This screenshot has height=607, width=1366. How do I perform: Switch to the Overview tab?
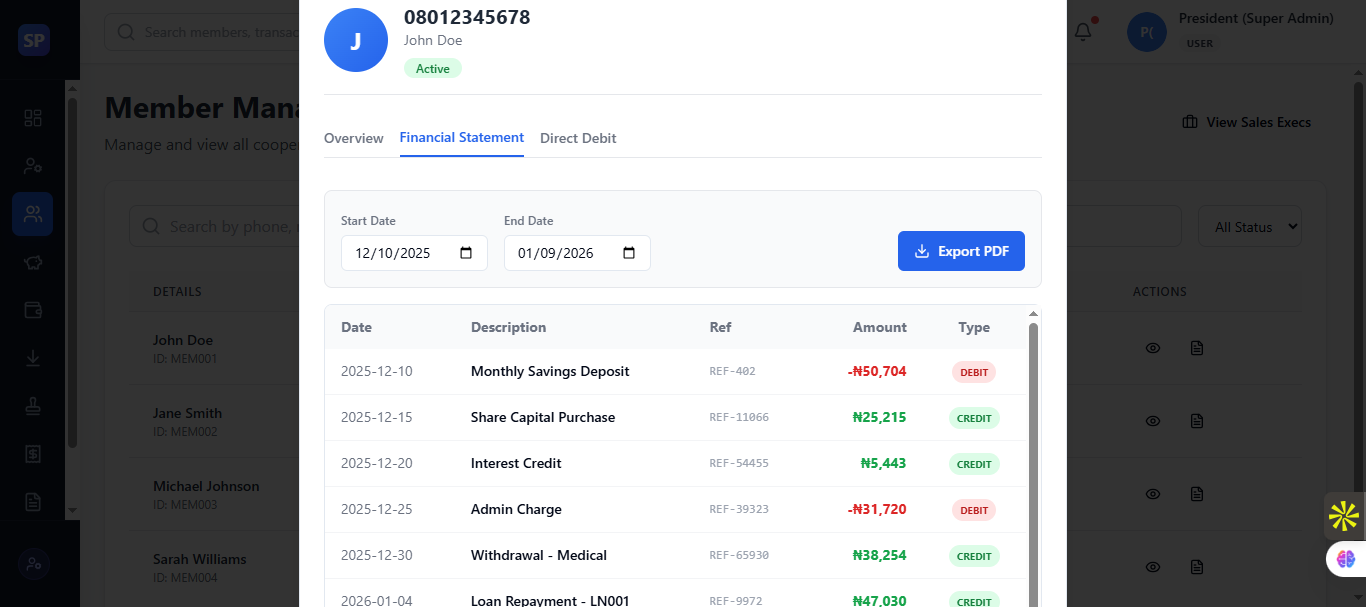point(353,138)
